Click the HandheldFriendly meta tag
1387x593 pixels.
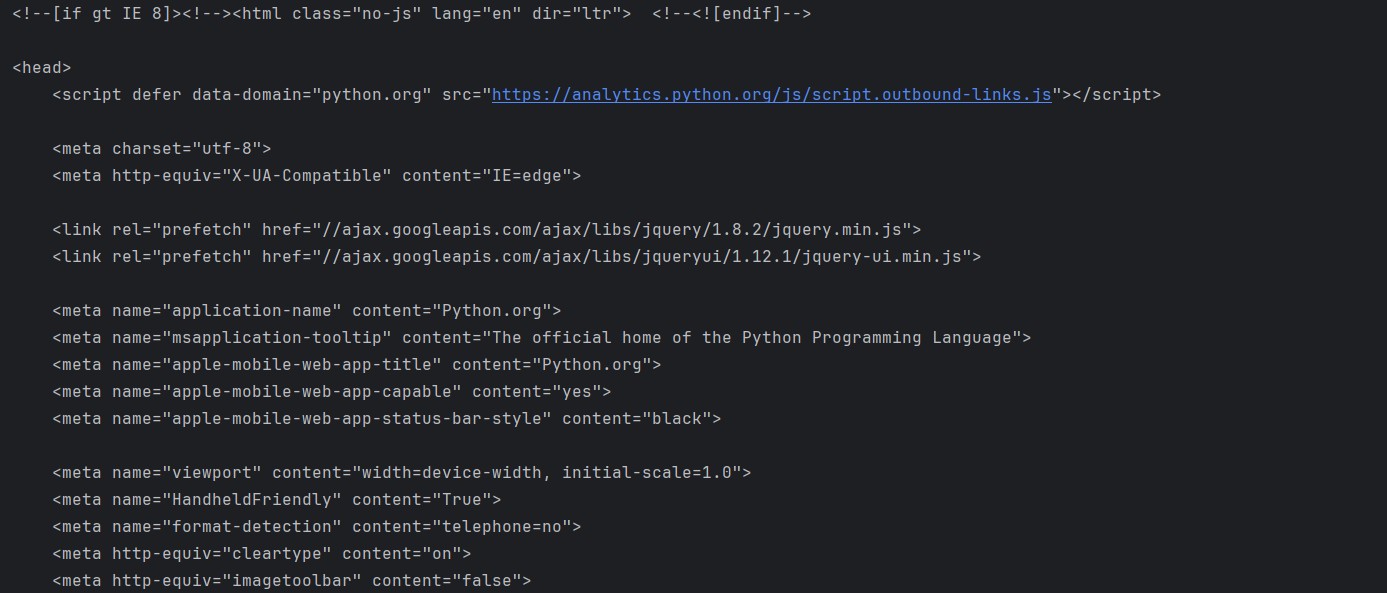click(x=277, y=500)
